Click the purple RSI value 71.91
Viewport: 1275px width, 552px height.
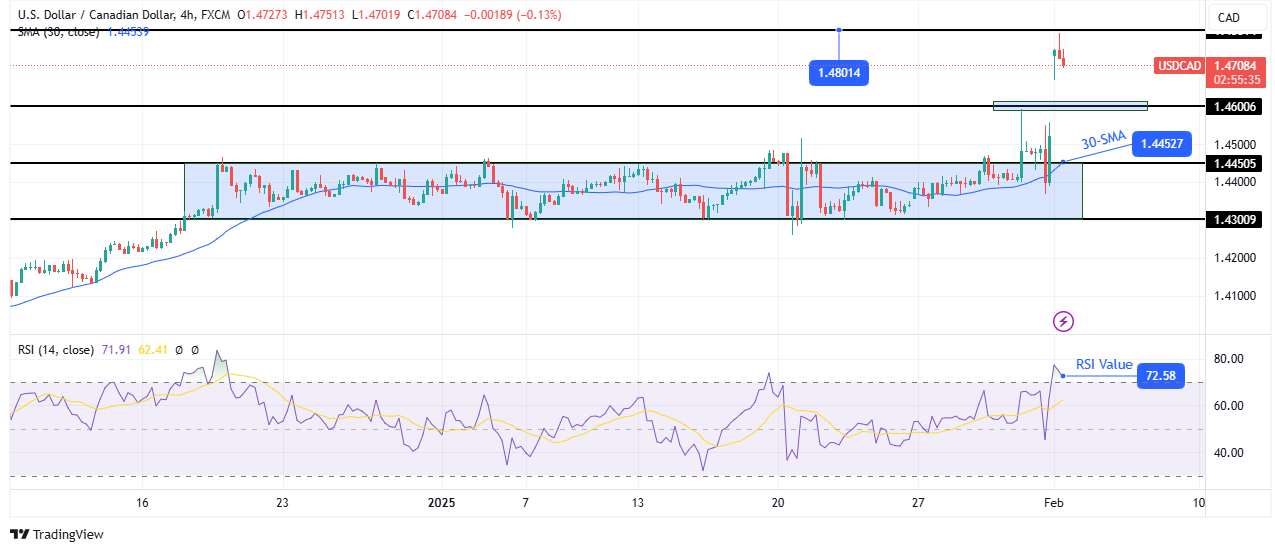coord(116,350)
